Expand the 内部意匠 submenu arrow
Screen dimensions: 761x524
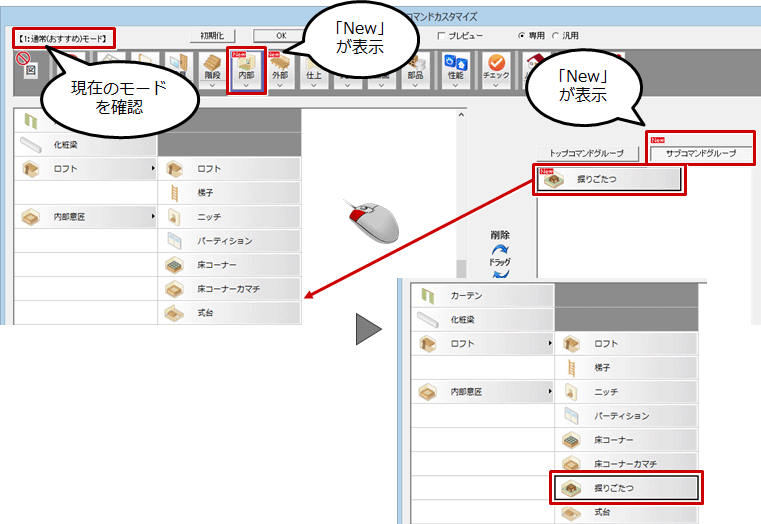(x=153, y=216)
